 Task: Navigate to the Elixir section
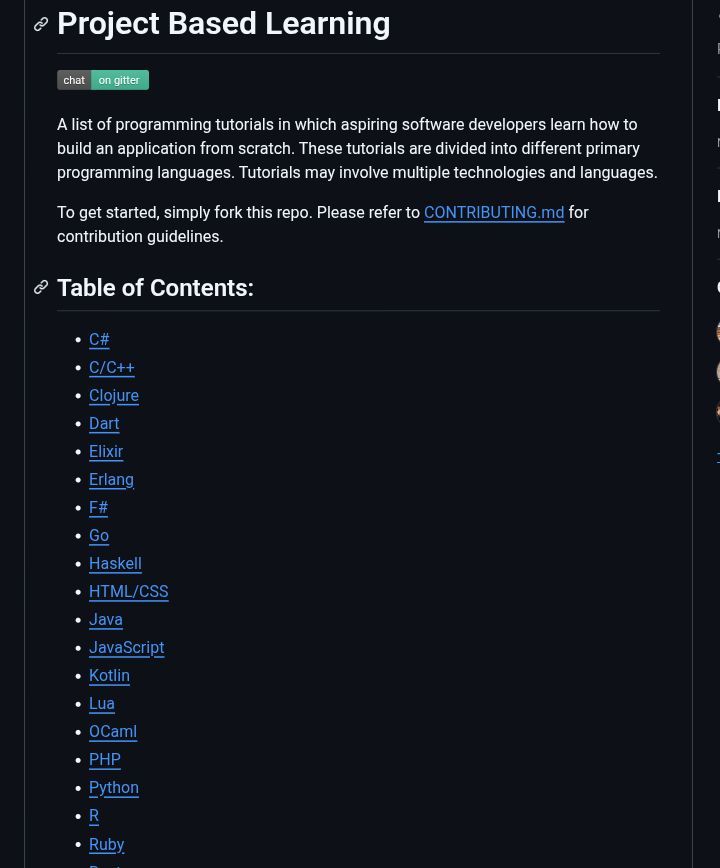(x=106, y=452)
